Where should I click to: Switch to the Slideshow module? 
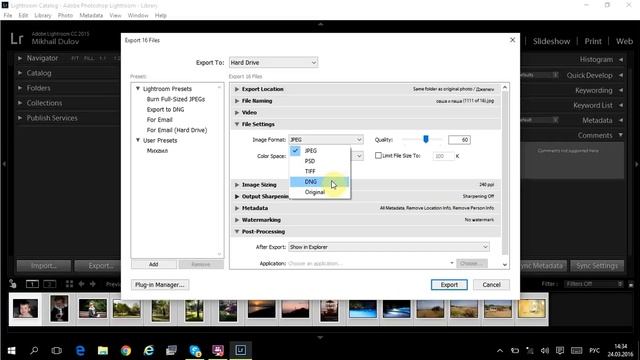tap(551, 41)
